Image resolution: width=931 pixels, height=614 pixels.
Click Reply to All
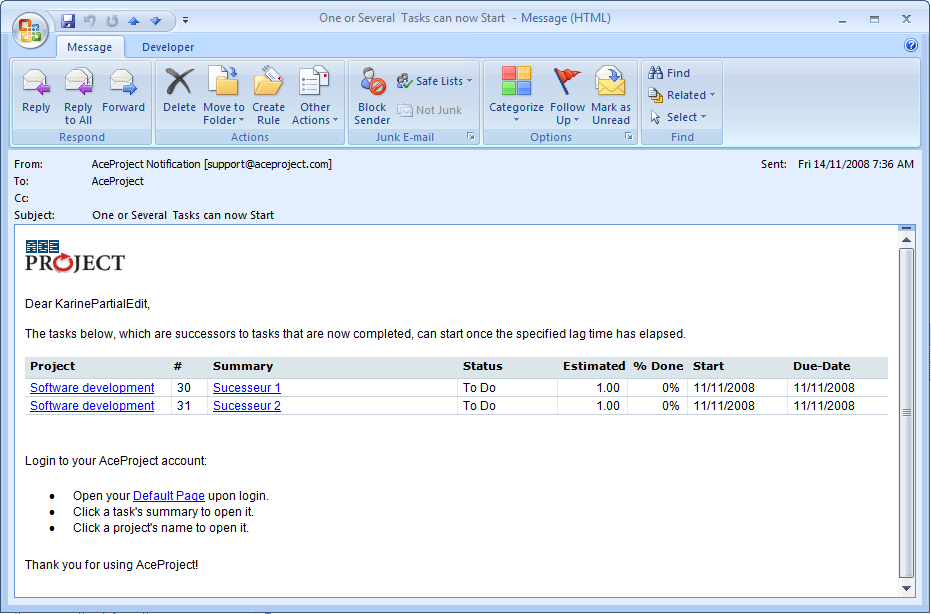tap(78, 96)
